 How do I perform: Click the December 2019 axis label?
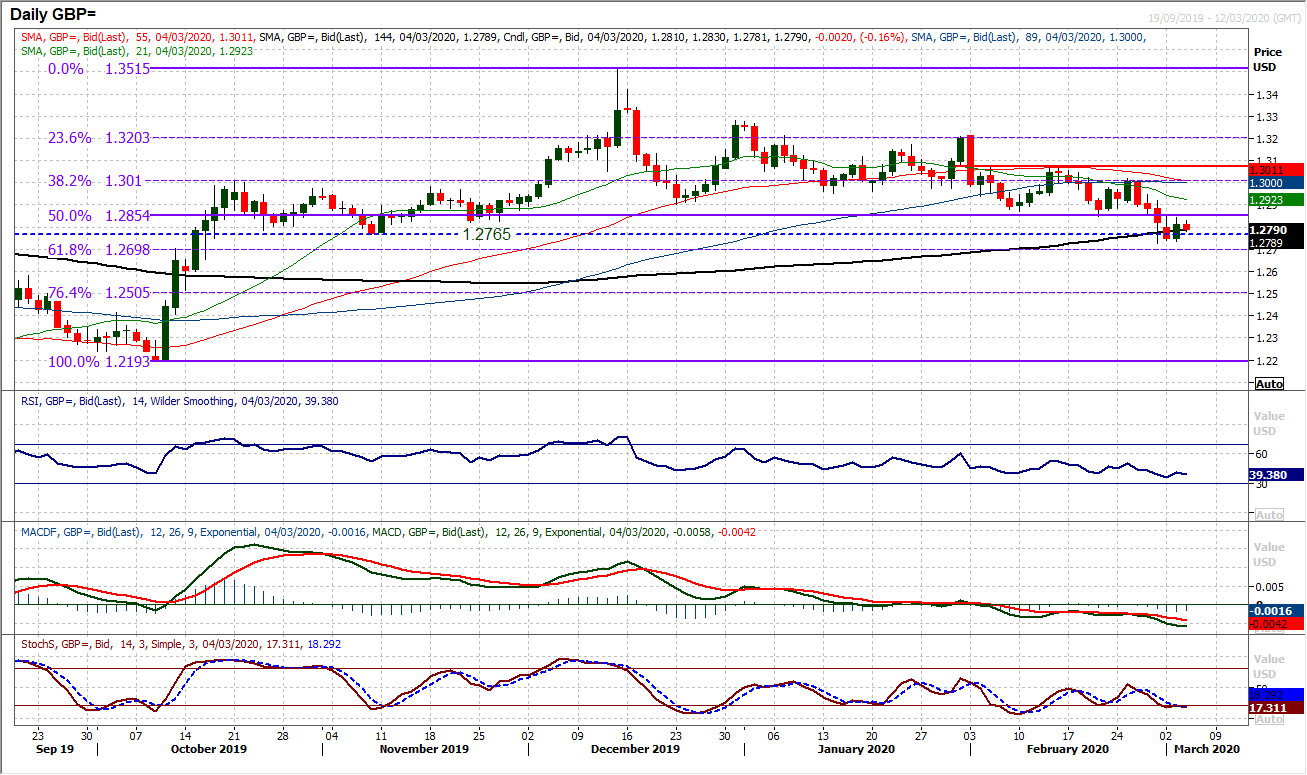pyautogui.click(x=634, y=749)
